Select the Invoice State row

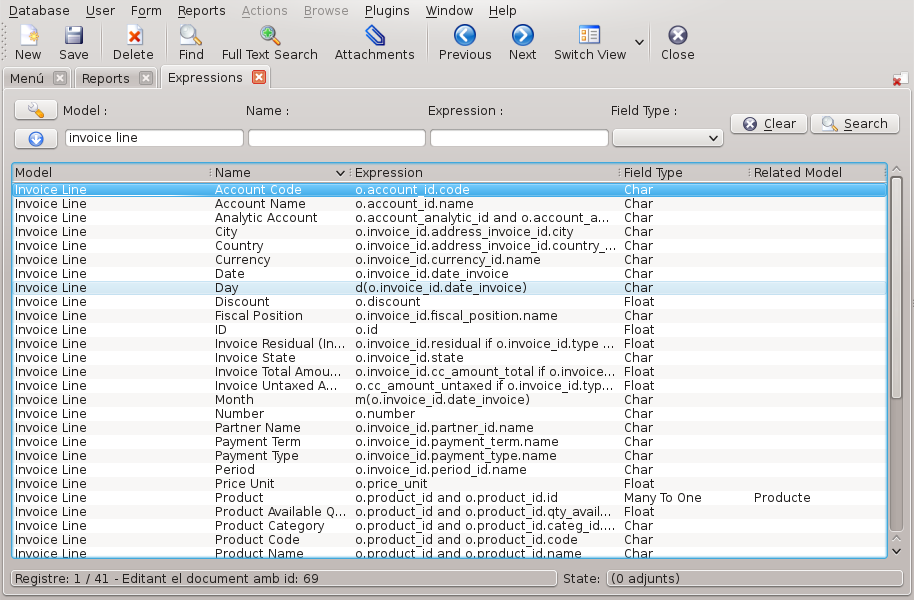click(449, 357)
